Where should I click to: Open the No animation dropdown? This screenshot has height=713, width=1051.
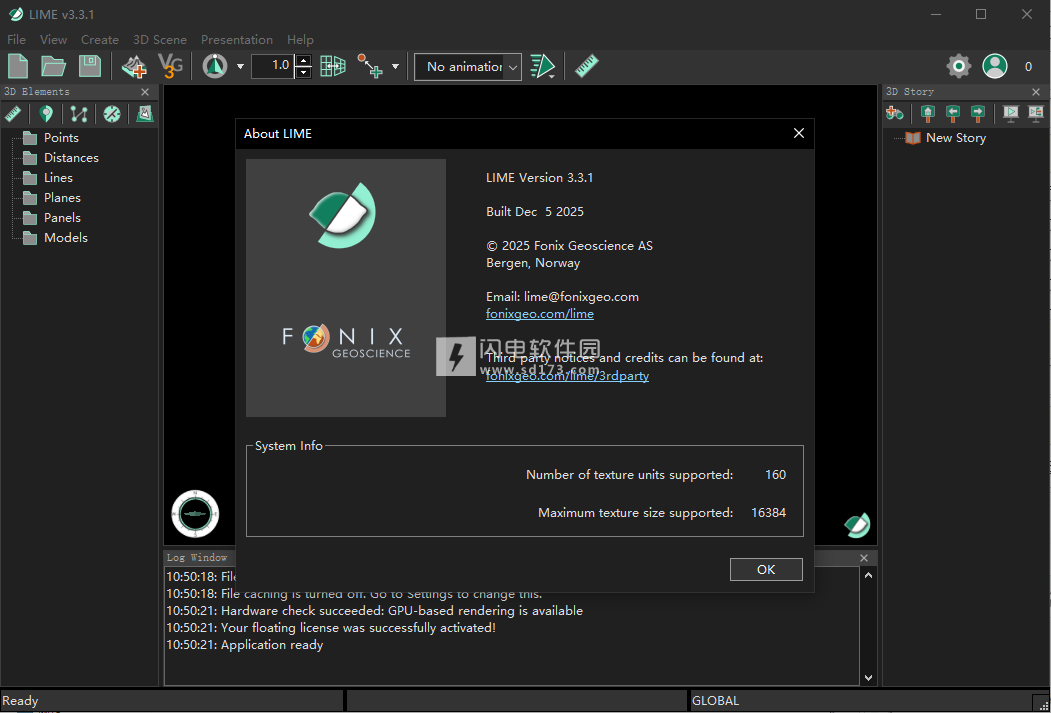pos(468,67)
